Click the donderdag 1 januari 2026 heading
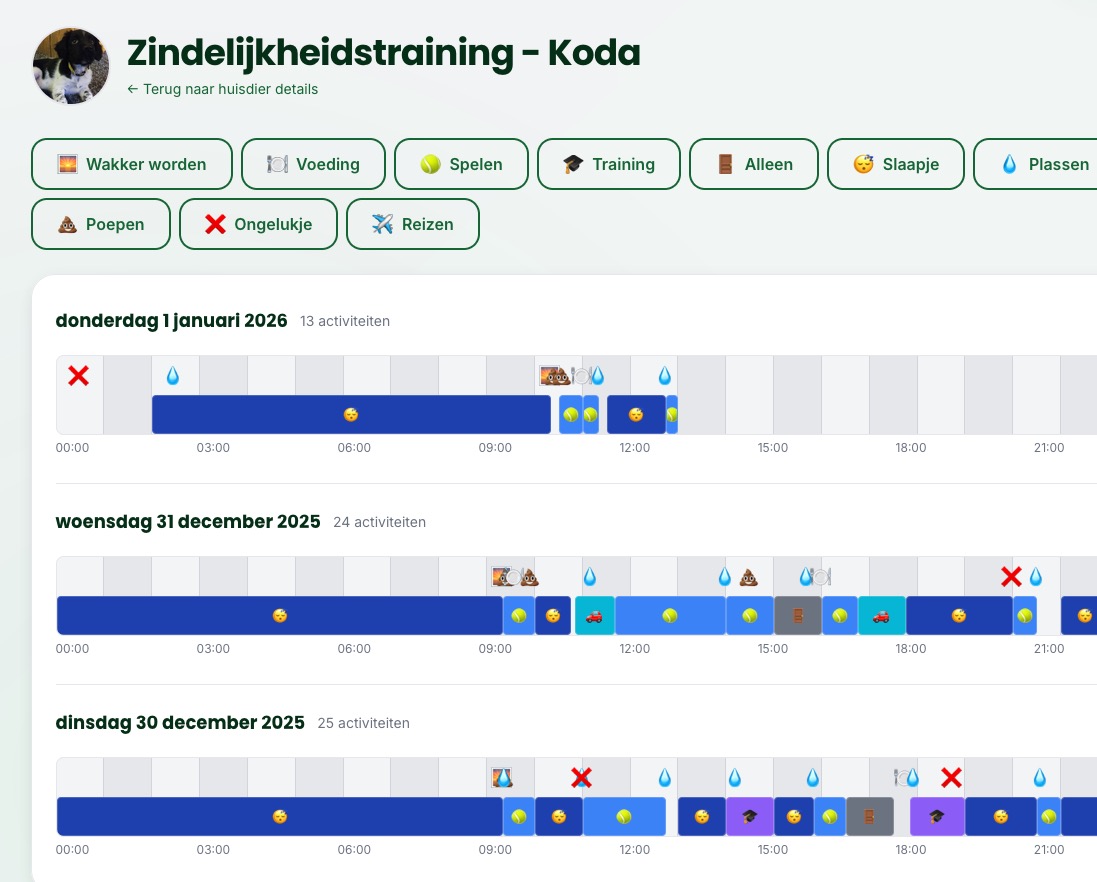1097x882 pixels. pyautogui.click(x=171, y=321)
